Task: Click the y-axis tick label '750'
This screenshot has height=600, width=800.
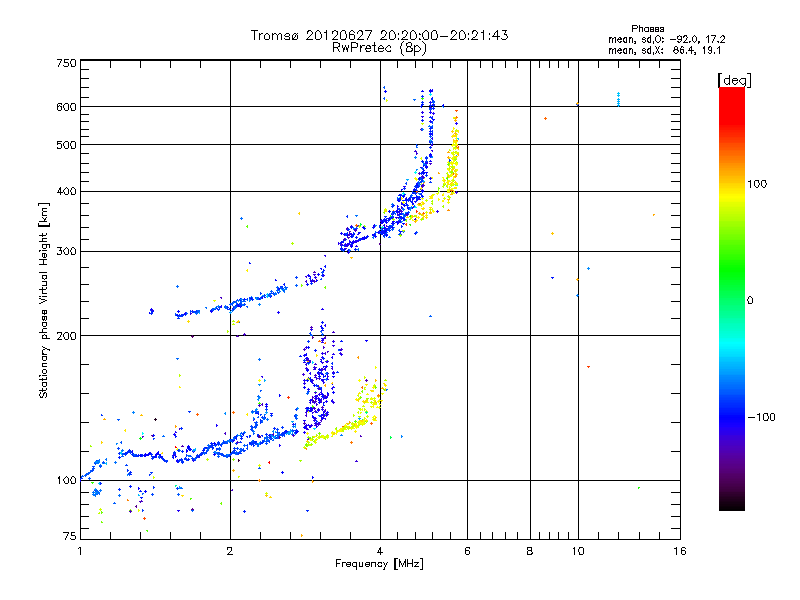Action: (66, 63)
